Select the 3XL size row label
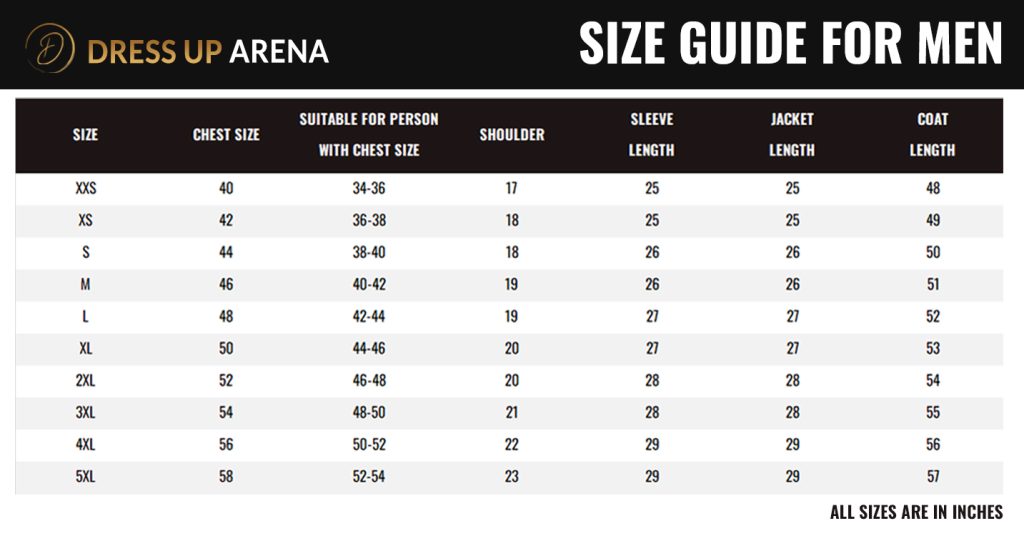 [85, 413]
